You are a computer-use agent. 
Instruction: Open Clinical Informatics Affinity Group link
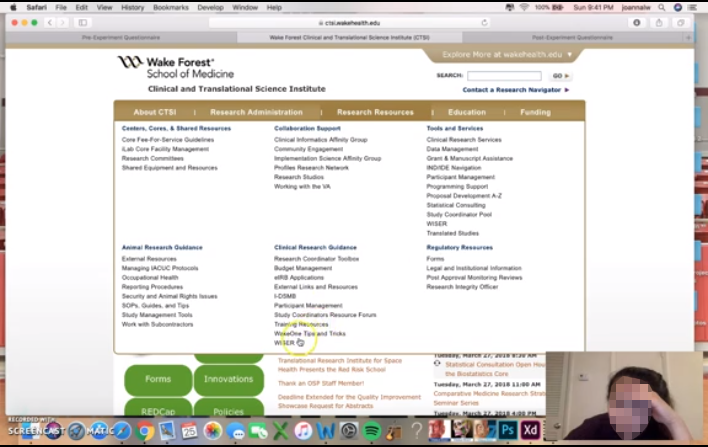pyautogui.click(x=321, y=140)
